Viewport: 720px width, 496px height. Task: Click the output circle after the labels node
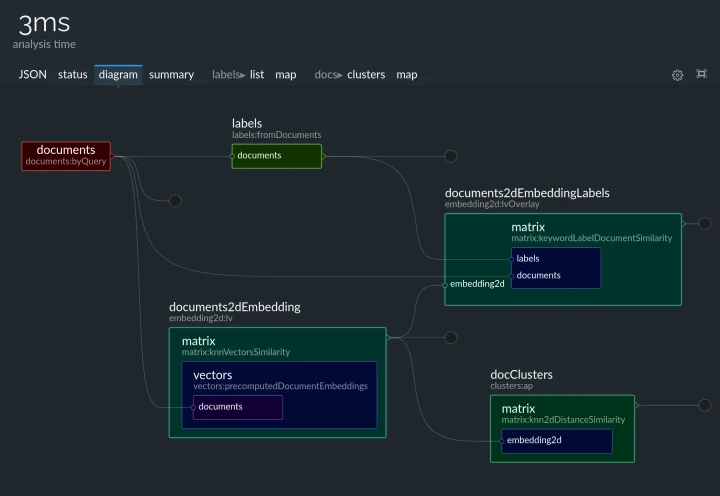click(x=451, y=156)
